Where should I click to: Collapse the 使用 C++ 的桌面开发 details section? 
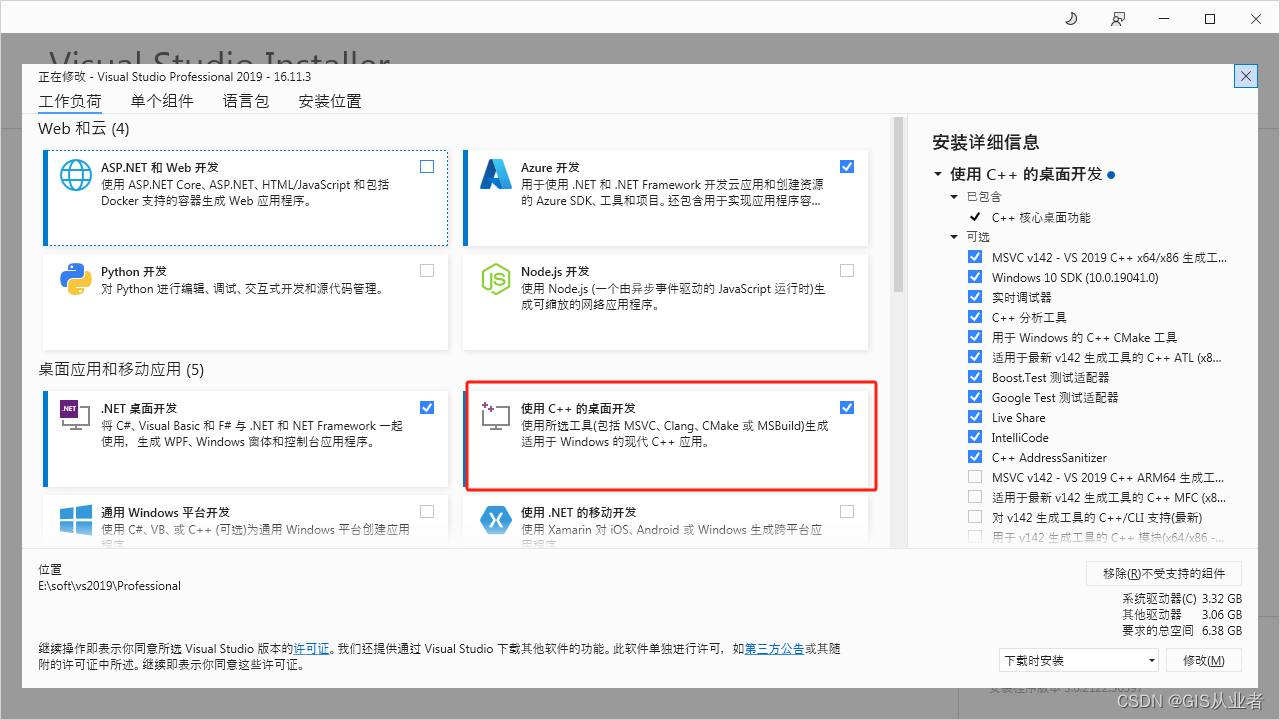pyautogui.click(x=938, y=174)
